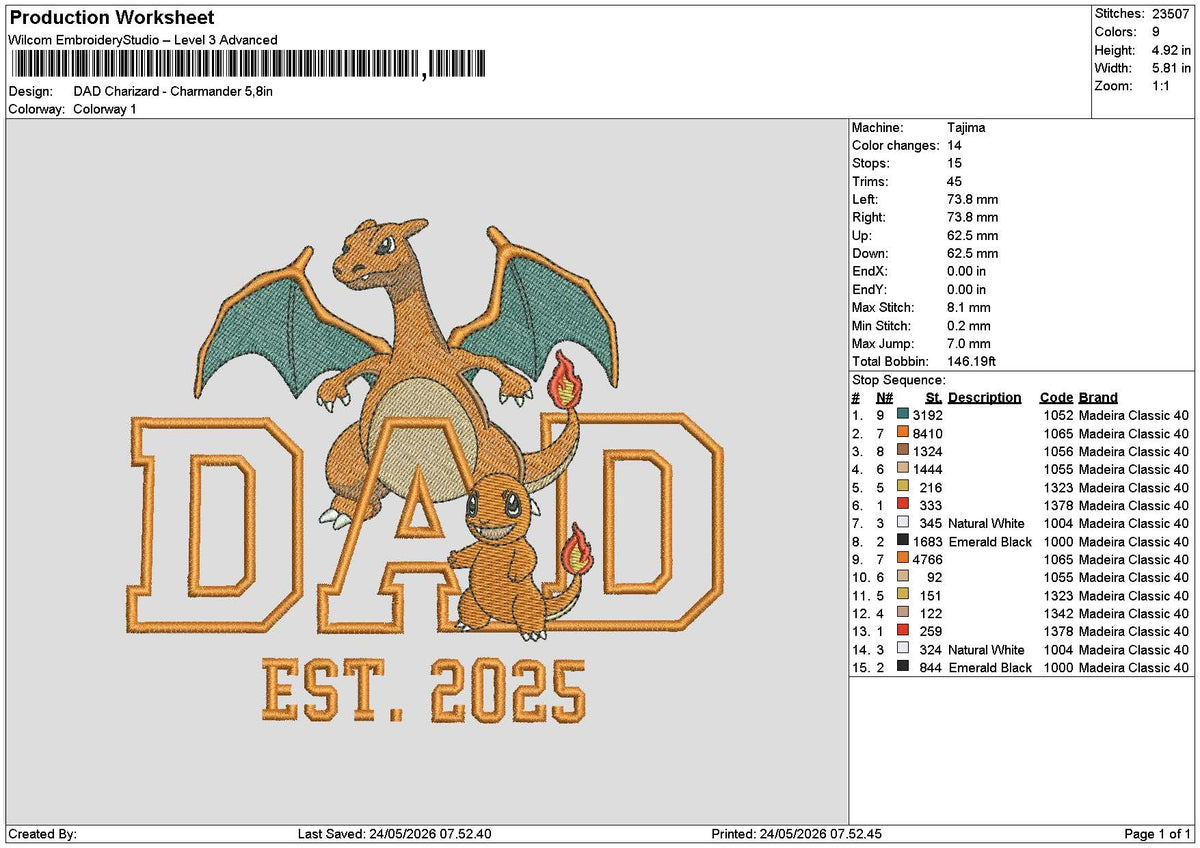Click the orange swatch beside 8410 stitches
Viewport: 1200px width, 848px height.
(903, 433)
